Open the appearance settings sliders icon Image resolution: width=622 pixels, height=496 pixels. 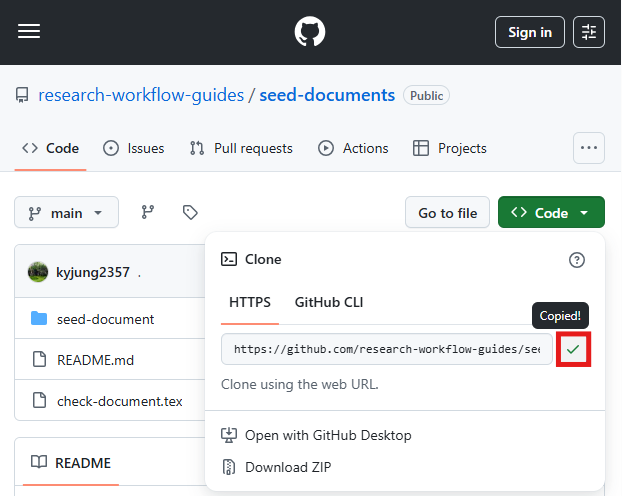pos(589,32)
